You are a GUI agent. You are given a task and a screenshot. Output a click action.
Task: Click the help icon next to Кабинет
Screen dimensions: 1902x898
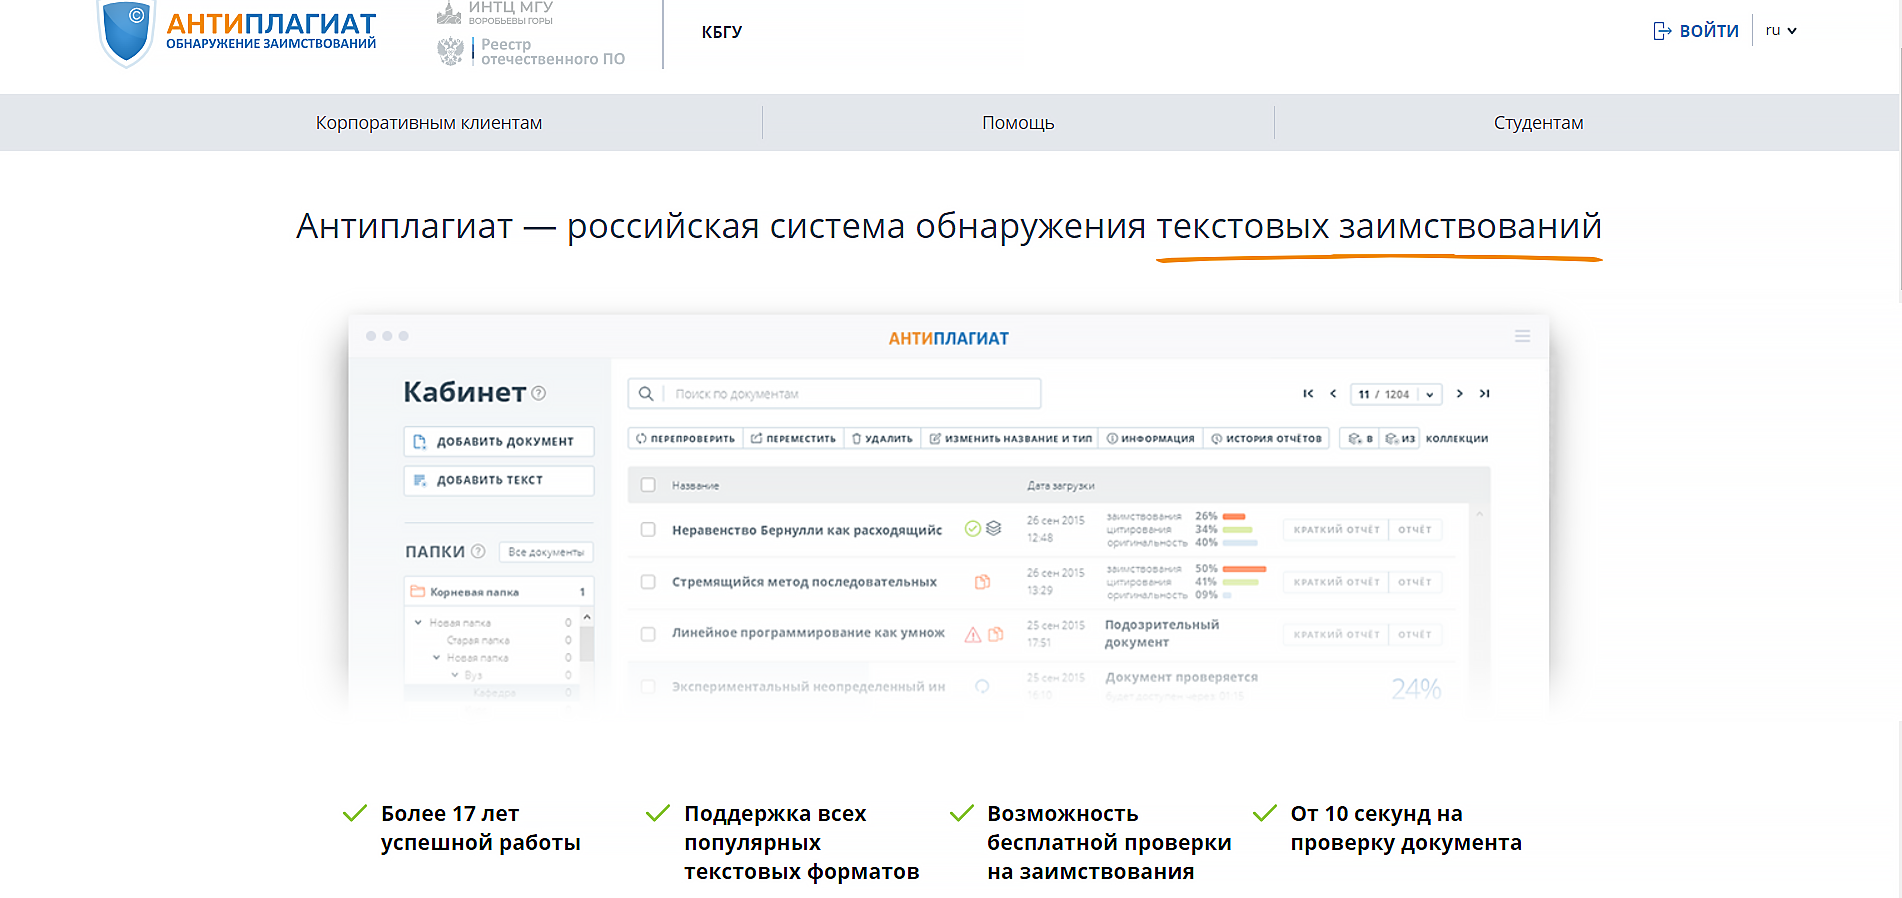(x=539, y=393)
